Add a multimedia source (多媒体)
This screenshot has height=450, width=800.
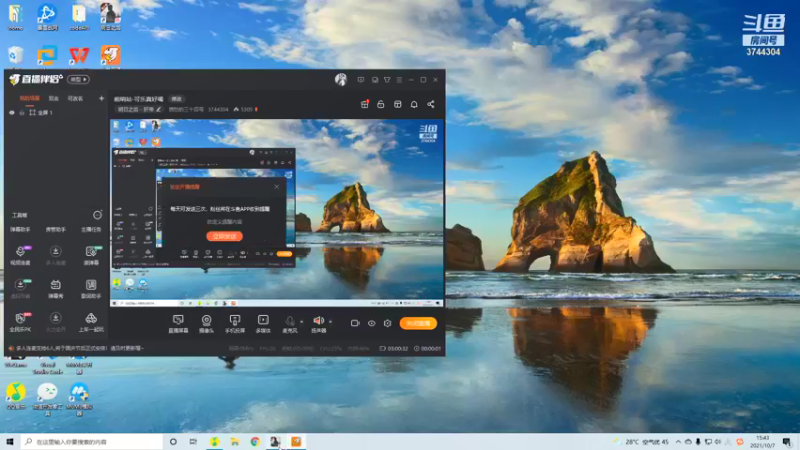click(x=263, y=323)
